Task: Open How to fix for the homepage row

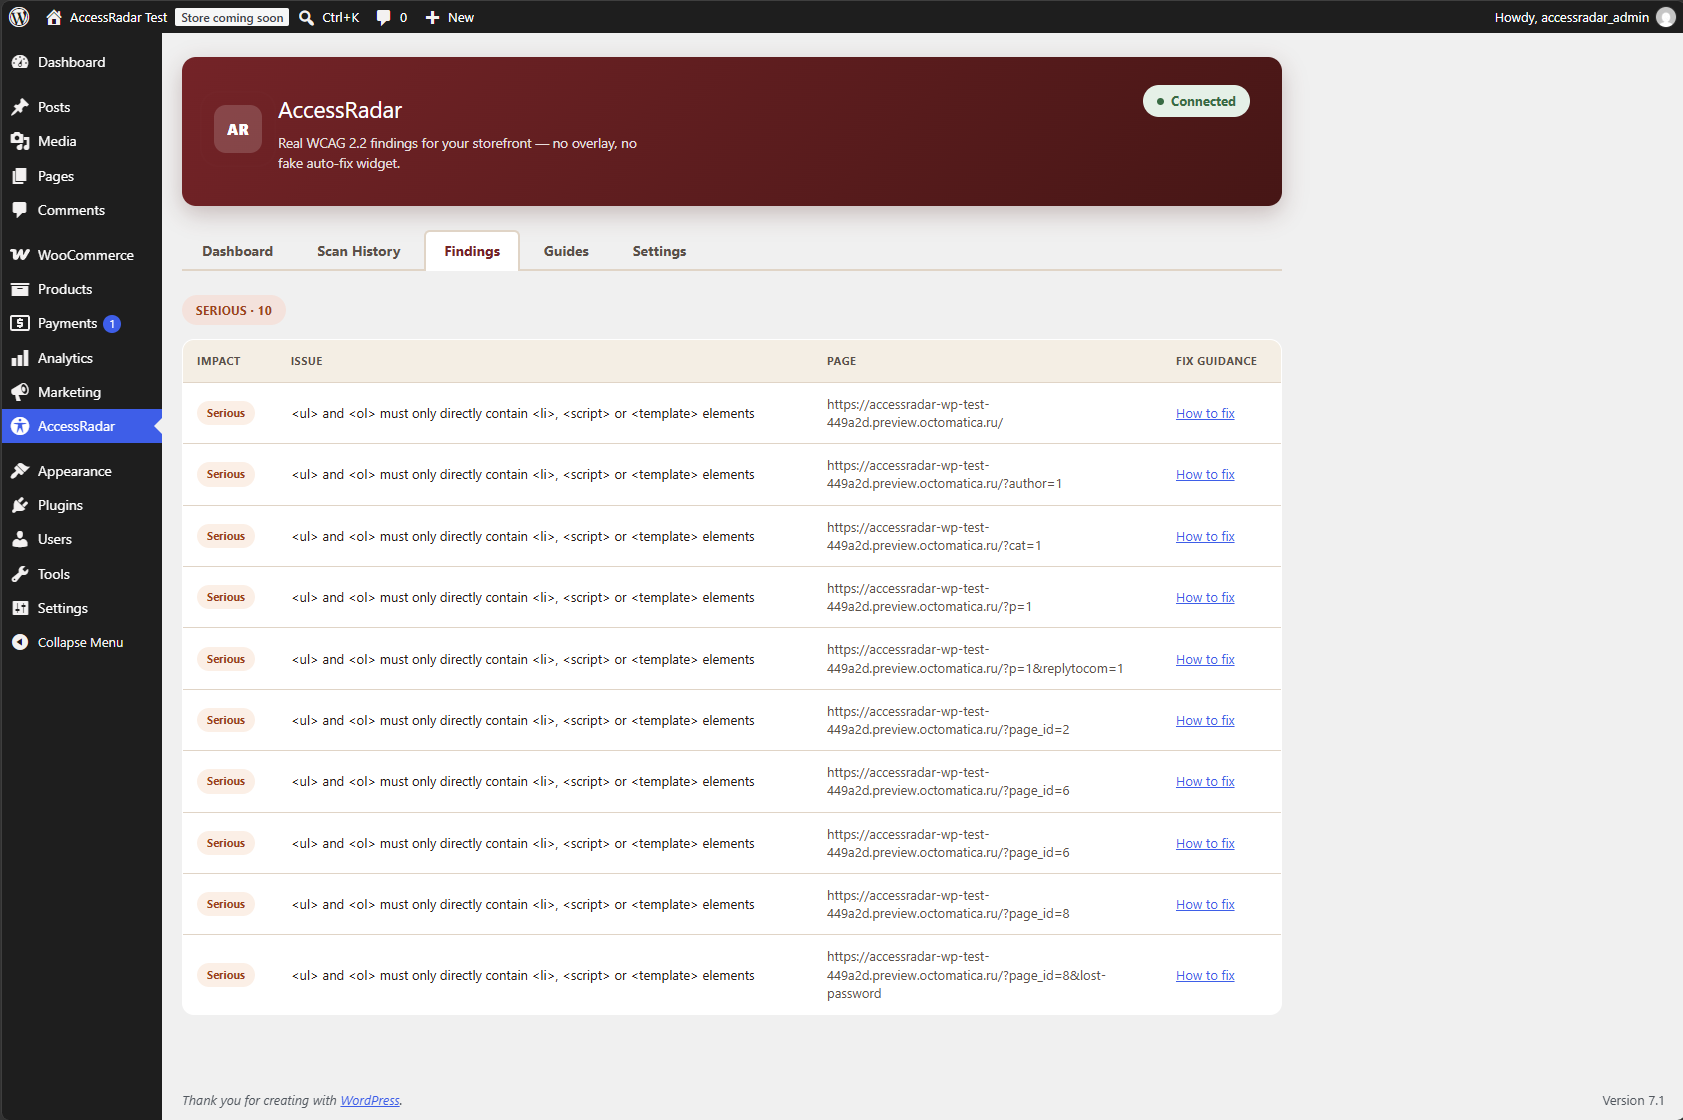Action: pos(1205,413)
